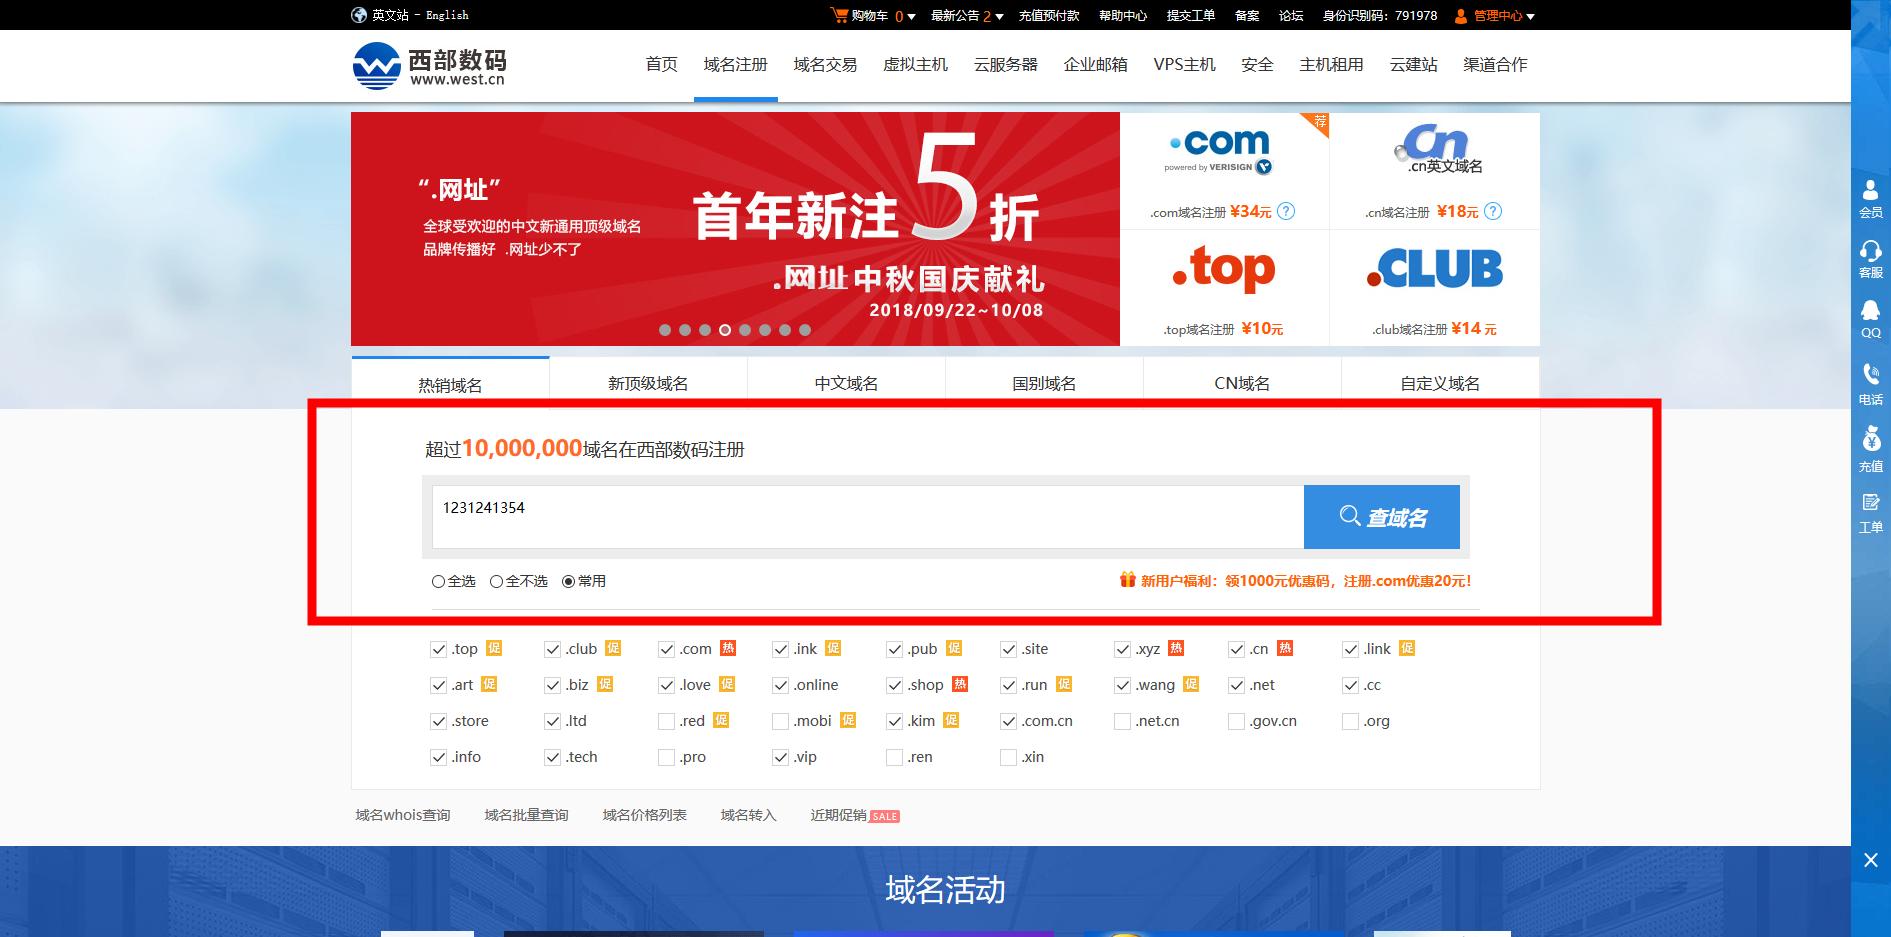The width and height of the screenshot is (1891, 937).
Task: Open 工单 ticket panel in sidebar
Action: [x=1869, y=510]
